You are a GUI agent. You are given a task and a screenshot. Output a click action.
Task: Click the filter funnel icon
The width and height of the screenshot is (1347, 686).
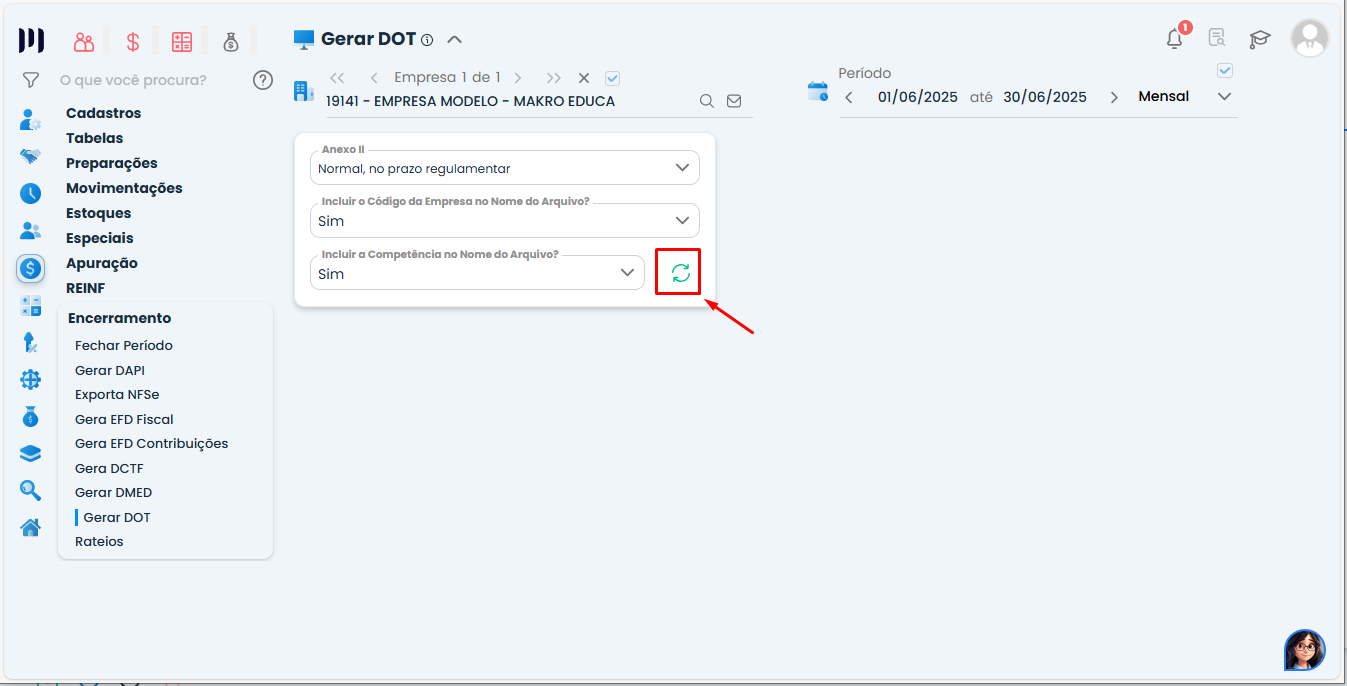(31, 80)
